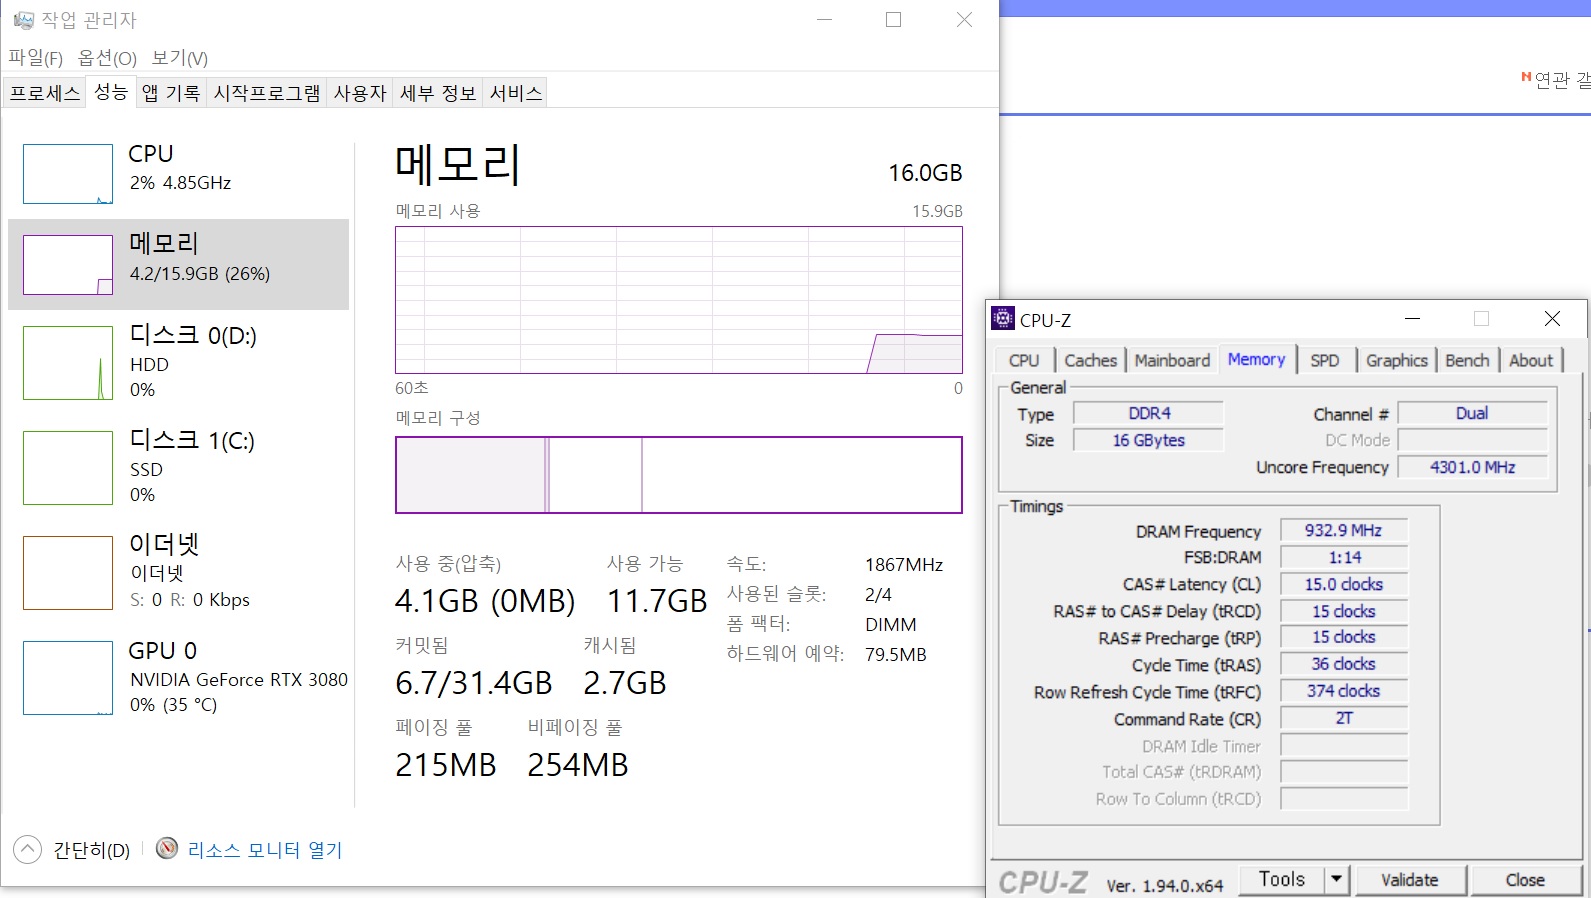Select GPU 0 NVIDIA GeForce graph icon
This screenshot has height=898, width=1591.
[68, 678]
